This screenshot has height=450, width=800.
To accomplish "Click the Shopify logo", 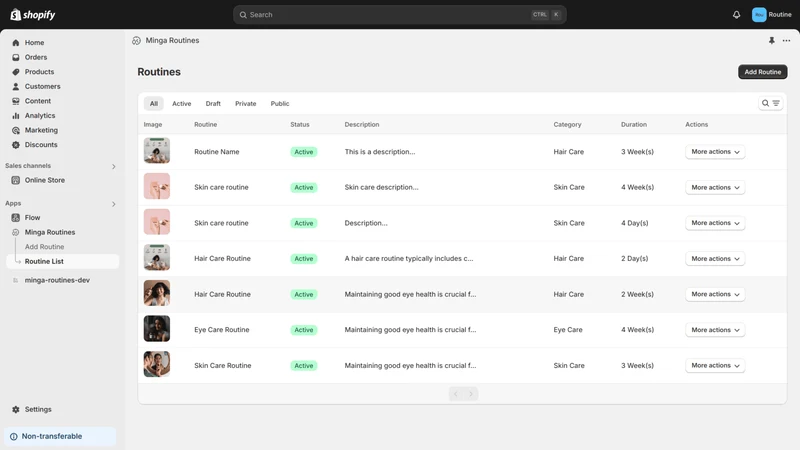I will [x=33, y=15].
